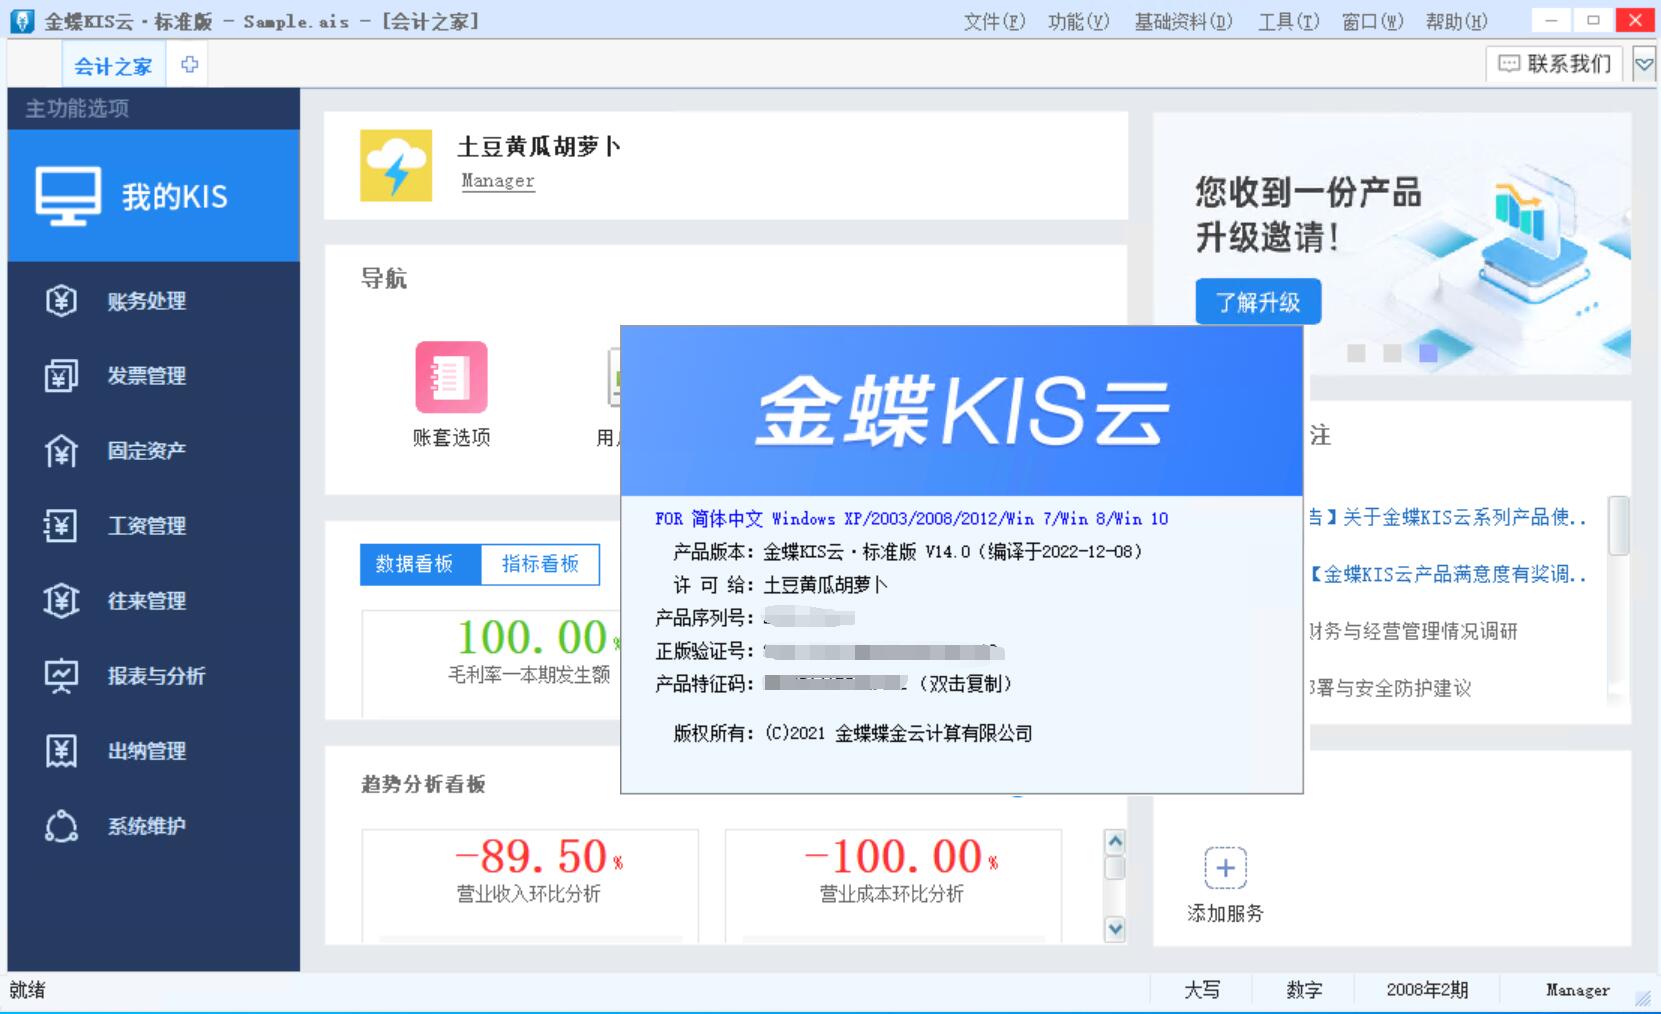The height and width of the screenshot is (1014, 1661).
Task: Click the 了解升级 button
Action: (x=1258, y=302)
